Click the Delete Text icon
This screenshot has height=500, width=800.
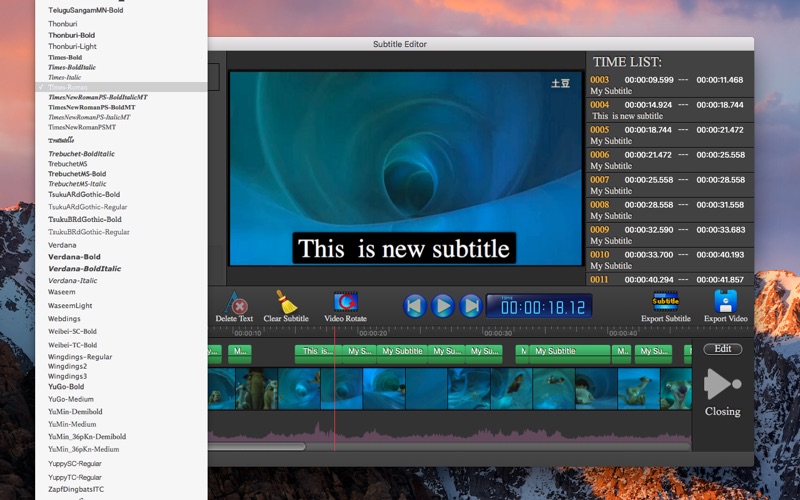(235, 302)
